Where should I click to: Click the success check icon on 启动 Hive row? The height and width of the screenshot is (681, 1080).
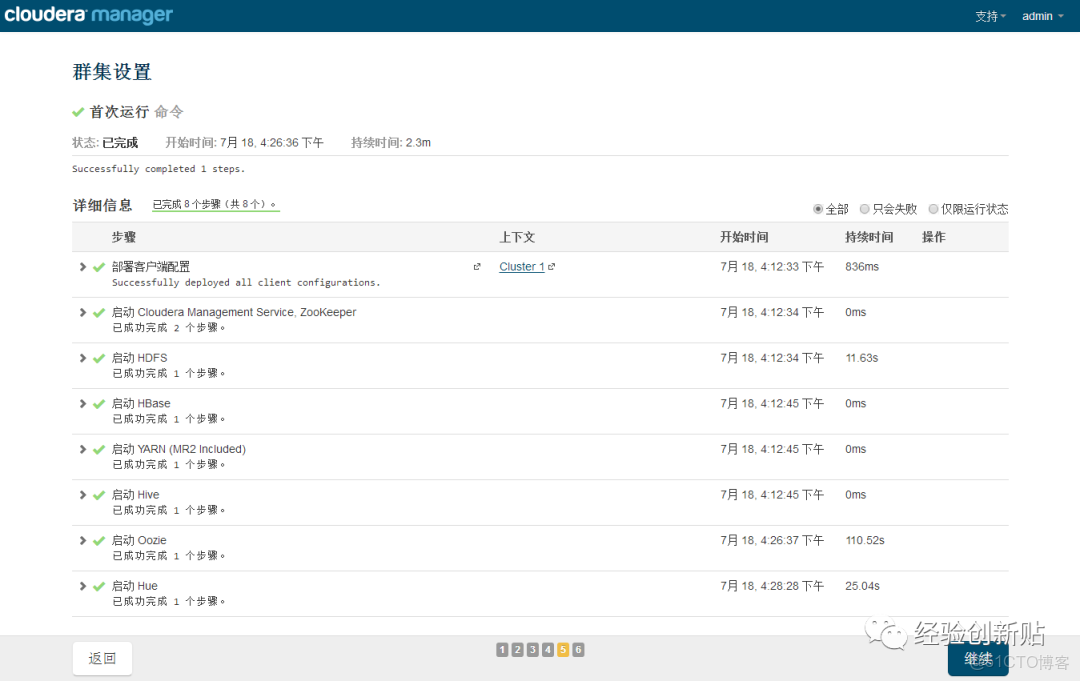tap(97, 494)
